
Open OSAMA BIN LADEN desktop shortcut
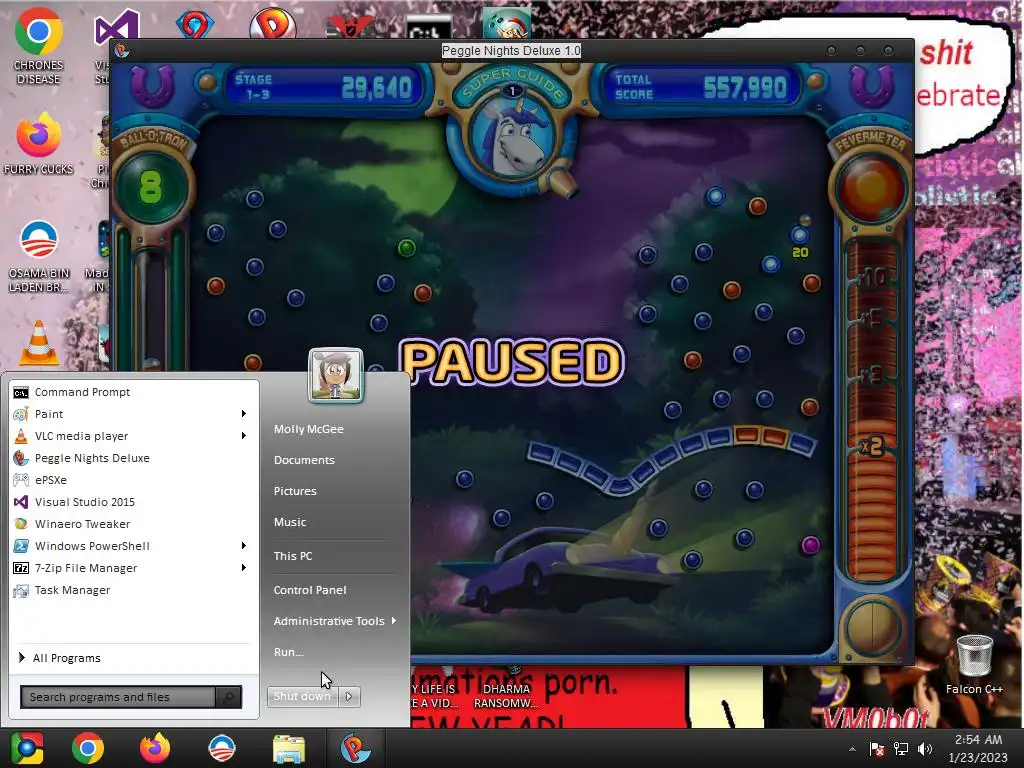coord(39,256)
